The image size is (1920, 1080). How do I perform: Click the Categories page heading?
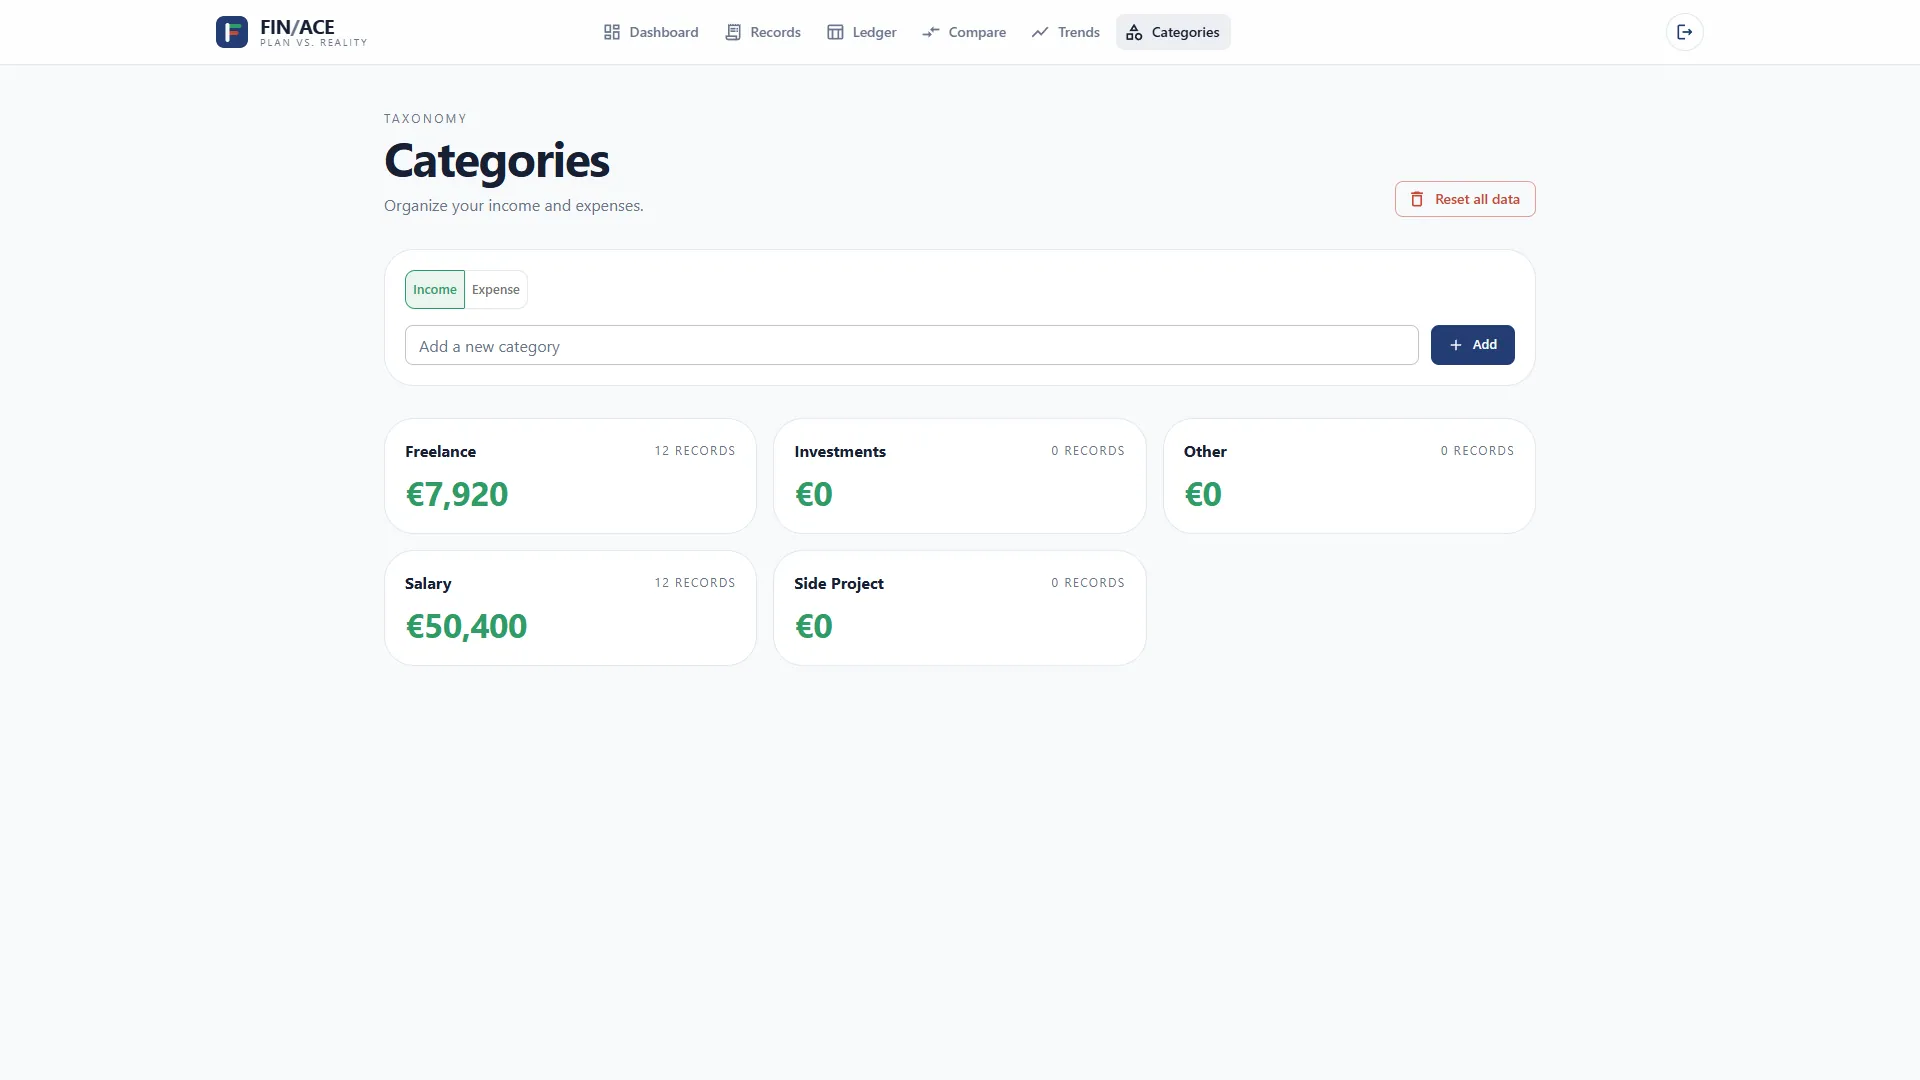(x=497, y=161)
